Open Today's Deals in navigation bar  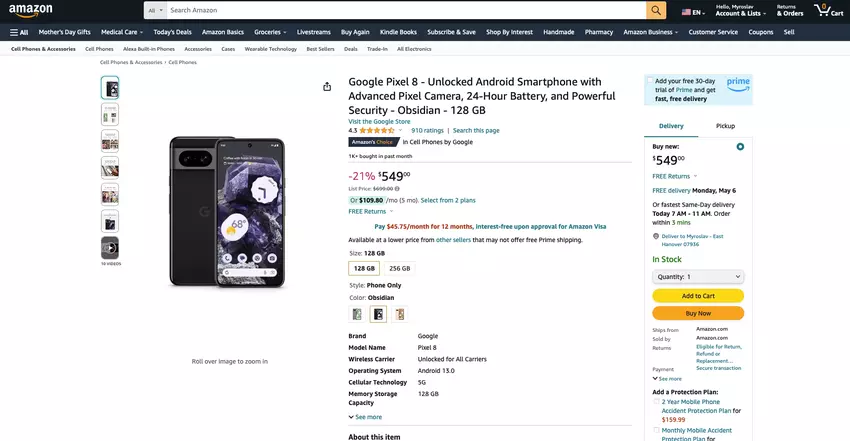coord(172,32)
